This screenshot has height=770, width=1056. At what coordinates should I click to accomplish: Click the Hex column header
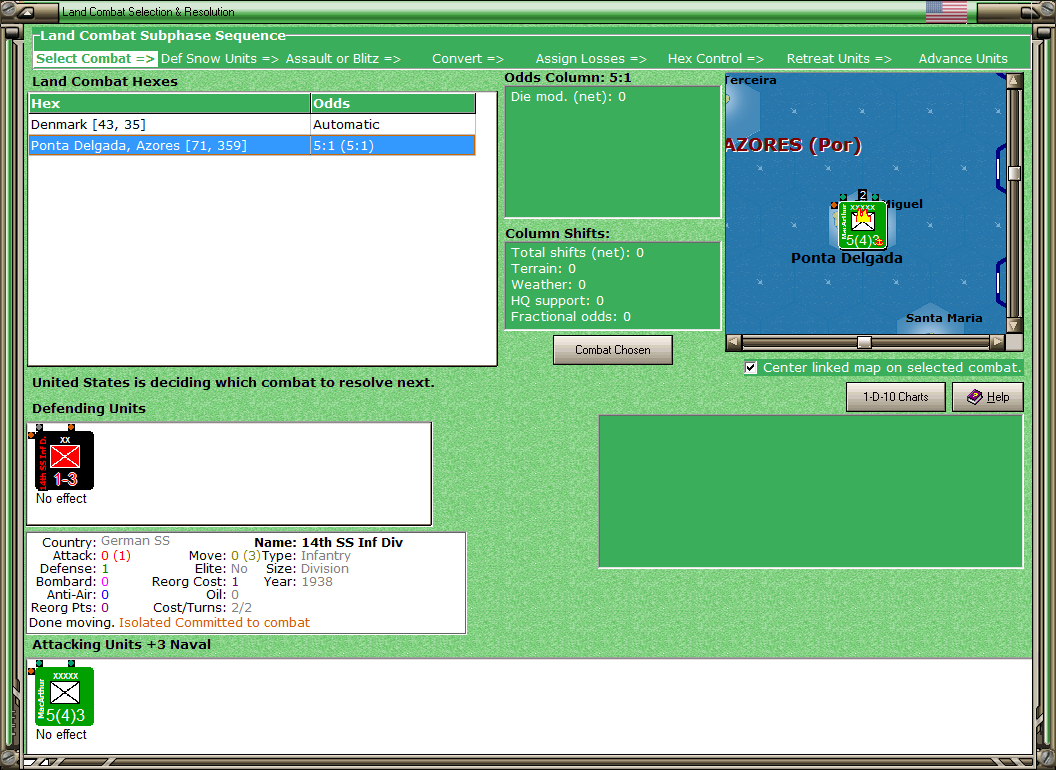coord(169,103)
